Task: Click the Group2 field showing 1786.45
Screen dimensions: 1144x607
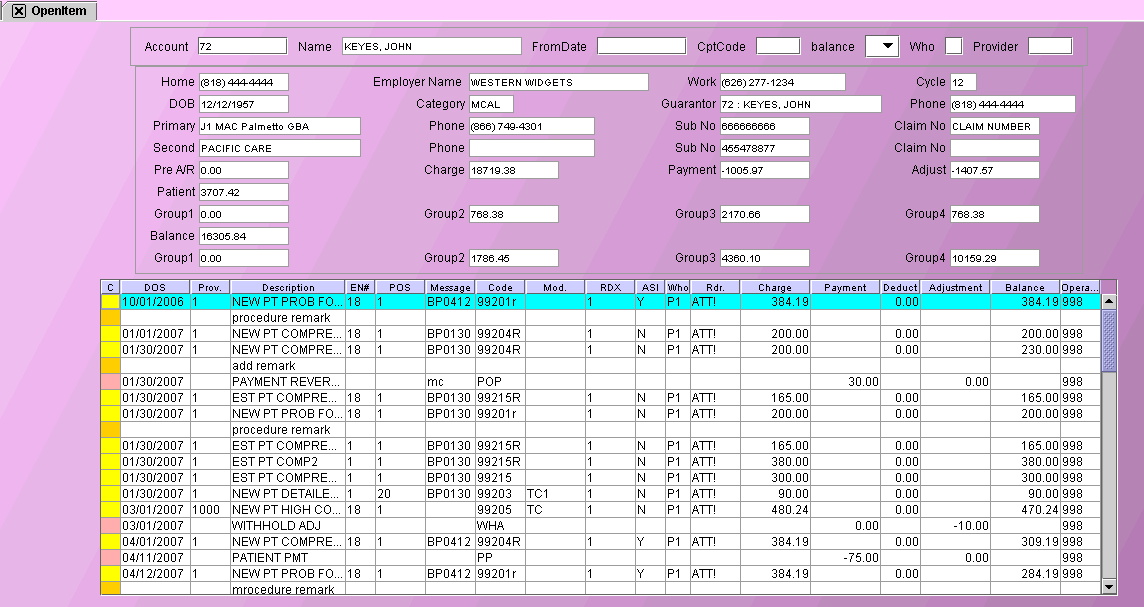Action: [514, 258]
